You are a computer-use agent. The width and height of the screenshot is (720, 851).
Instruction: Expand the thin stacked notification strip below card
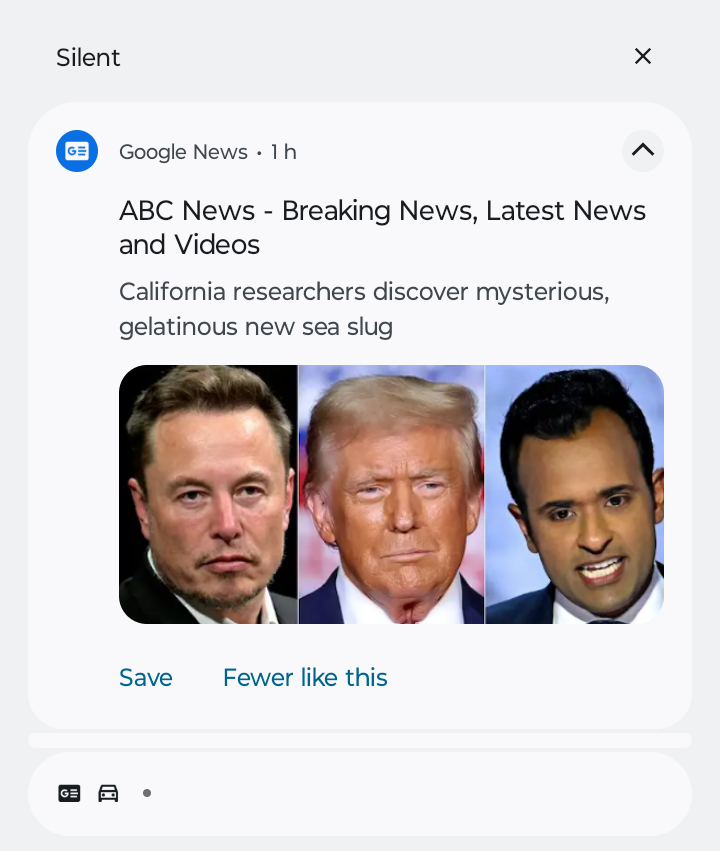[360, 740]
